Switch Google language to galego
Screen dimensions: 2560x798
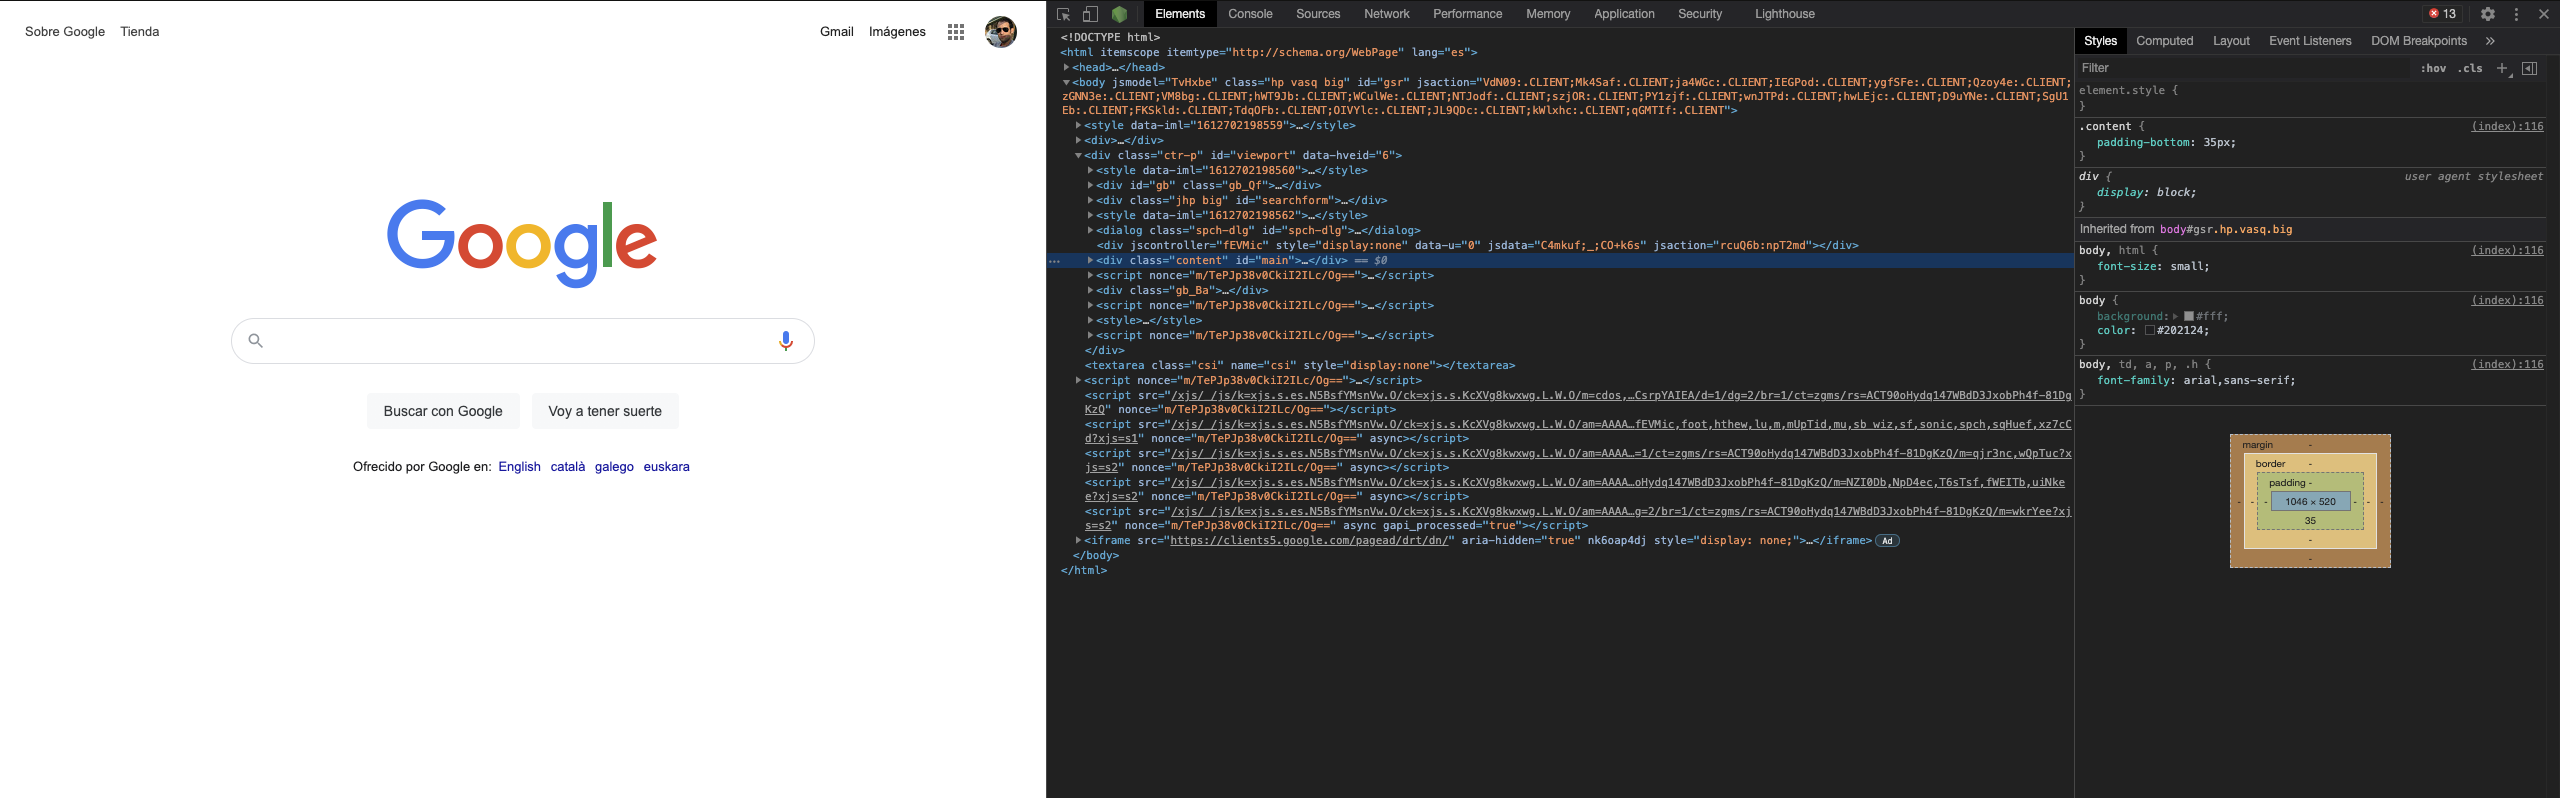[614, 467]
